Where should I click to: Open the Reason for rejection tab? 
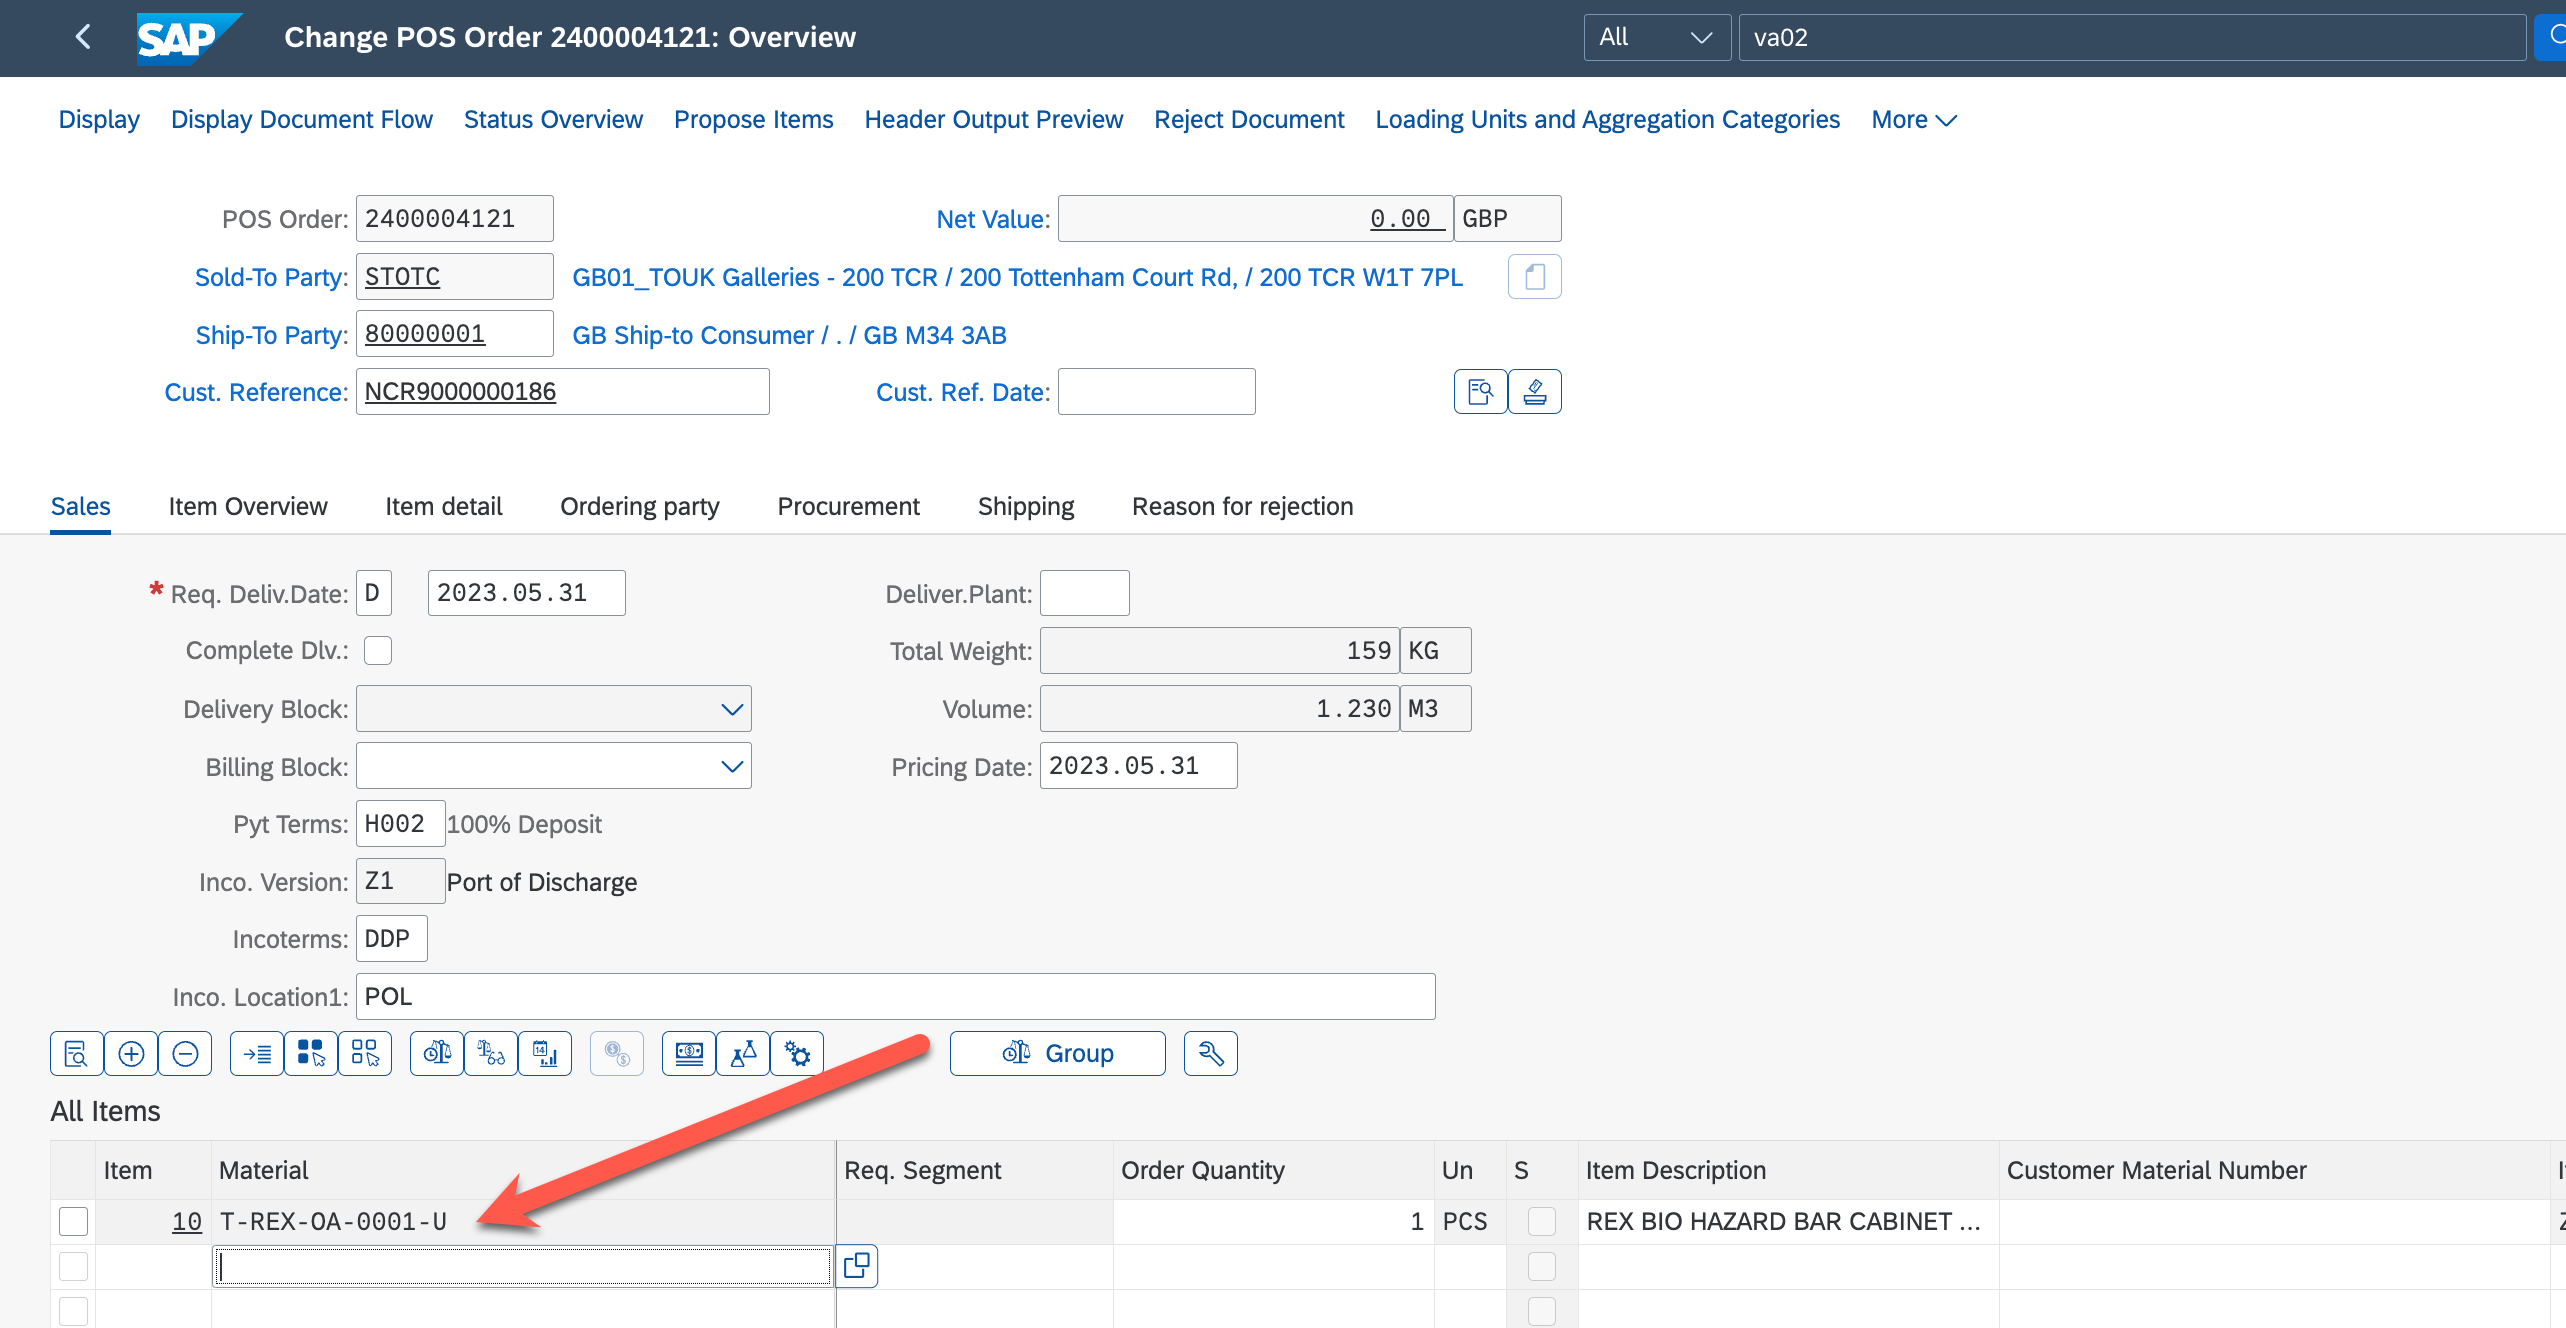click(1242, 507)
